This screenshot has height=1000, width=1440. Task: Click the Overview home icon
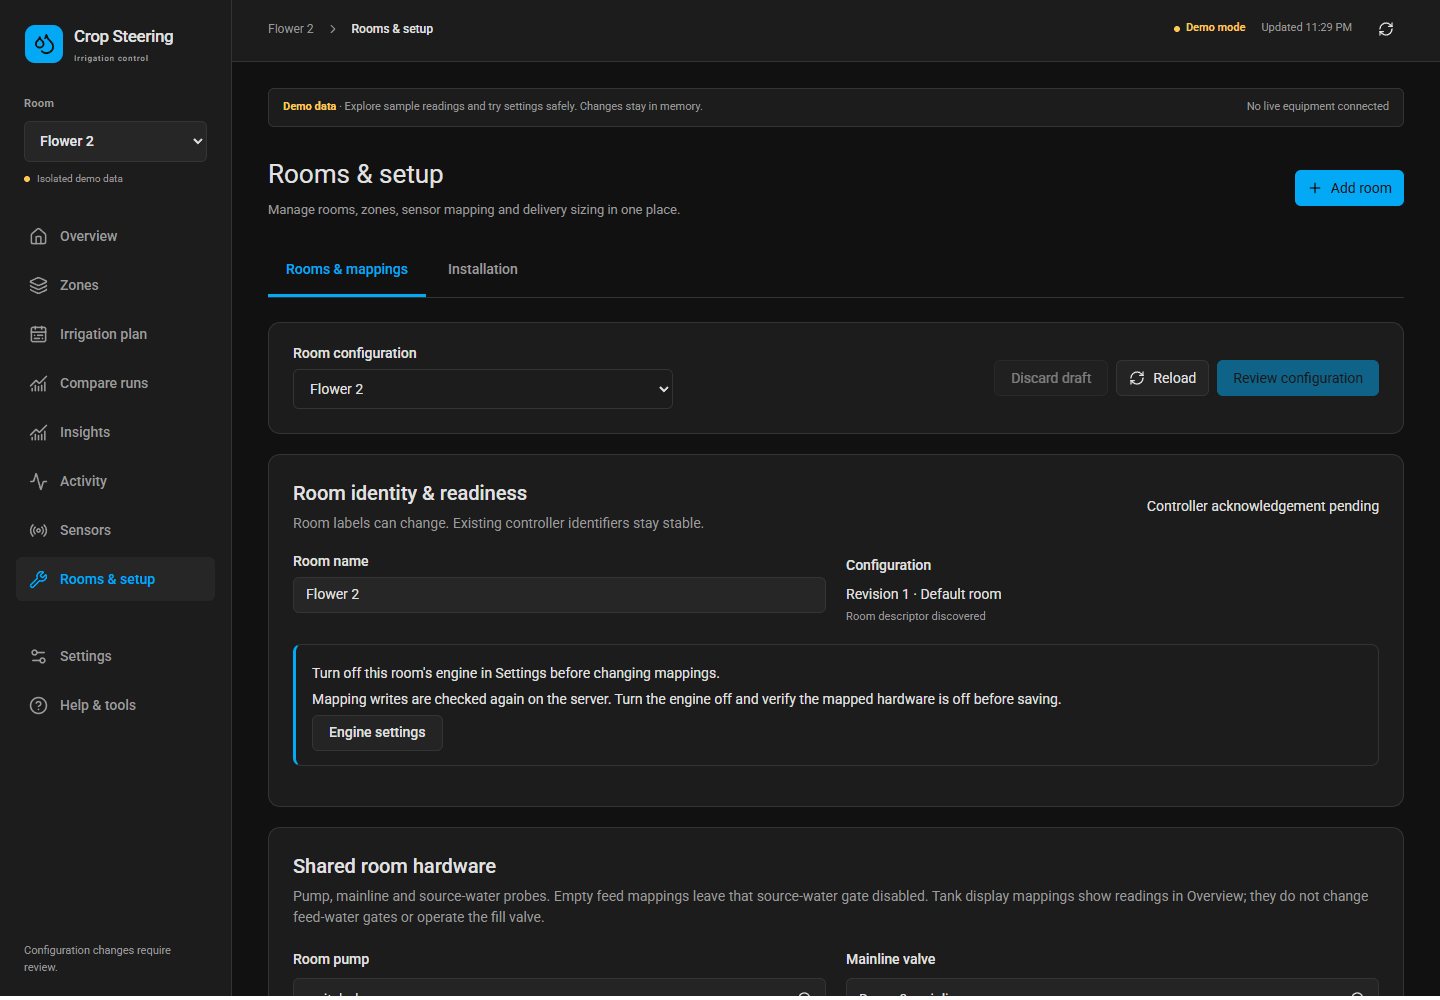[39, 236]
